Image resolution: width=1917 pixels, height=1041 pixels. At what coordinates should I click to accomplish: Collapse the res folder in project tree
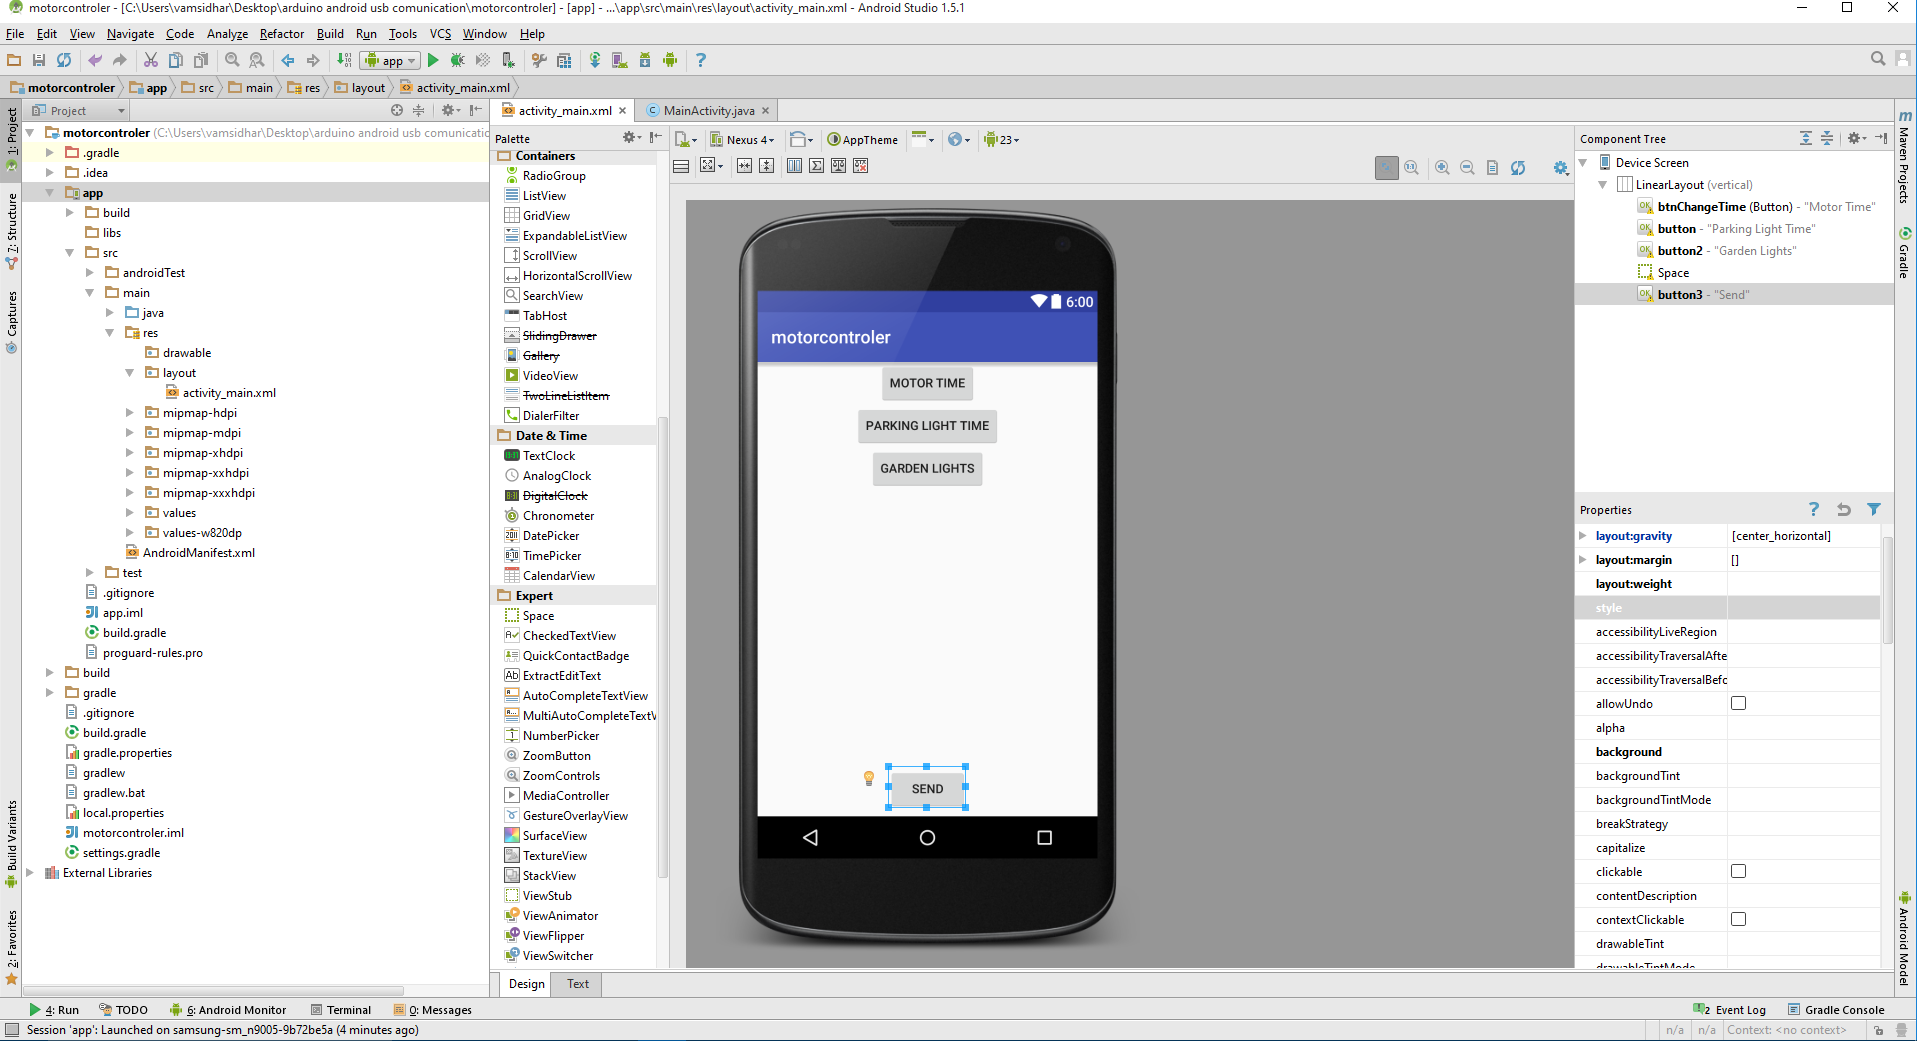pos(110,332)
